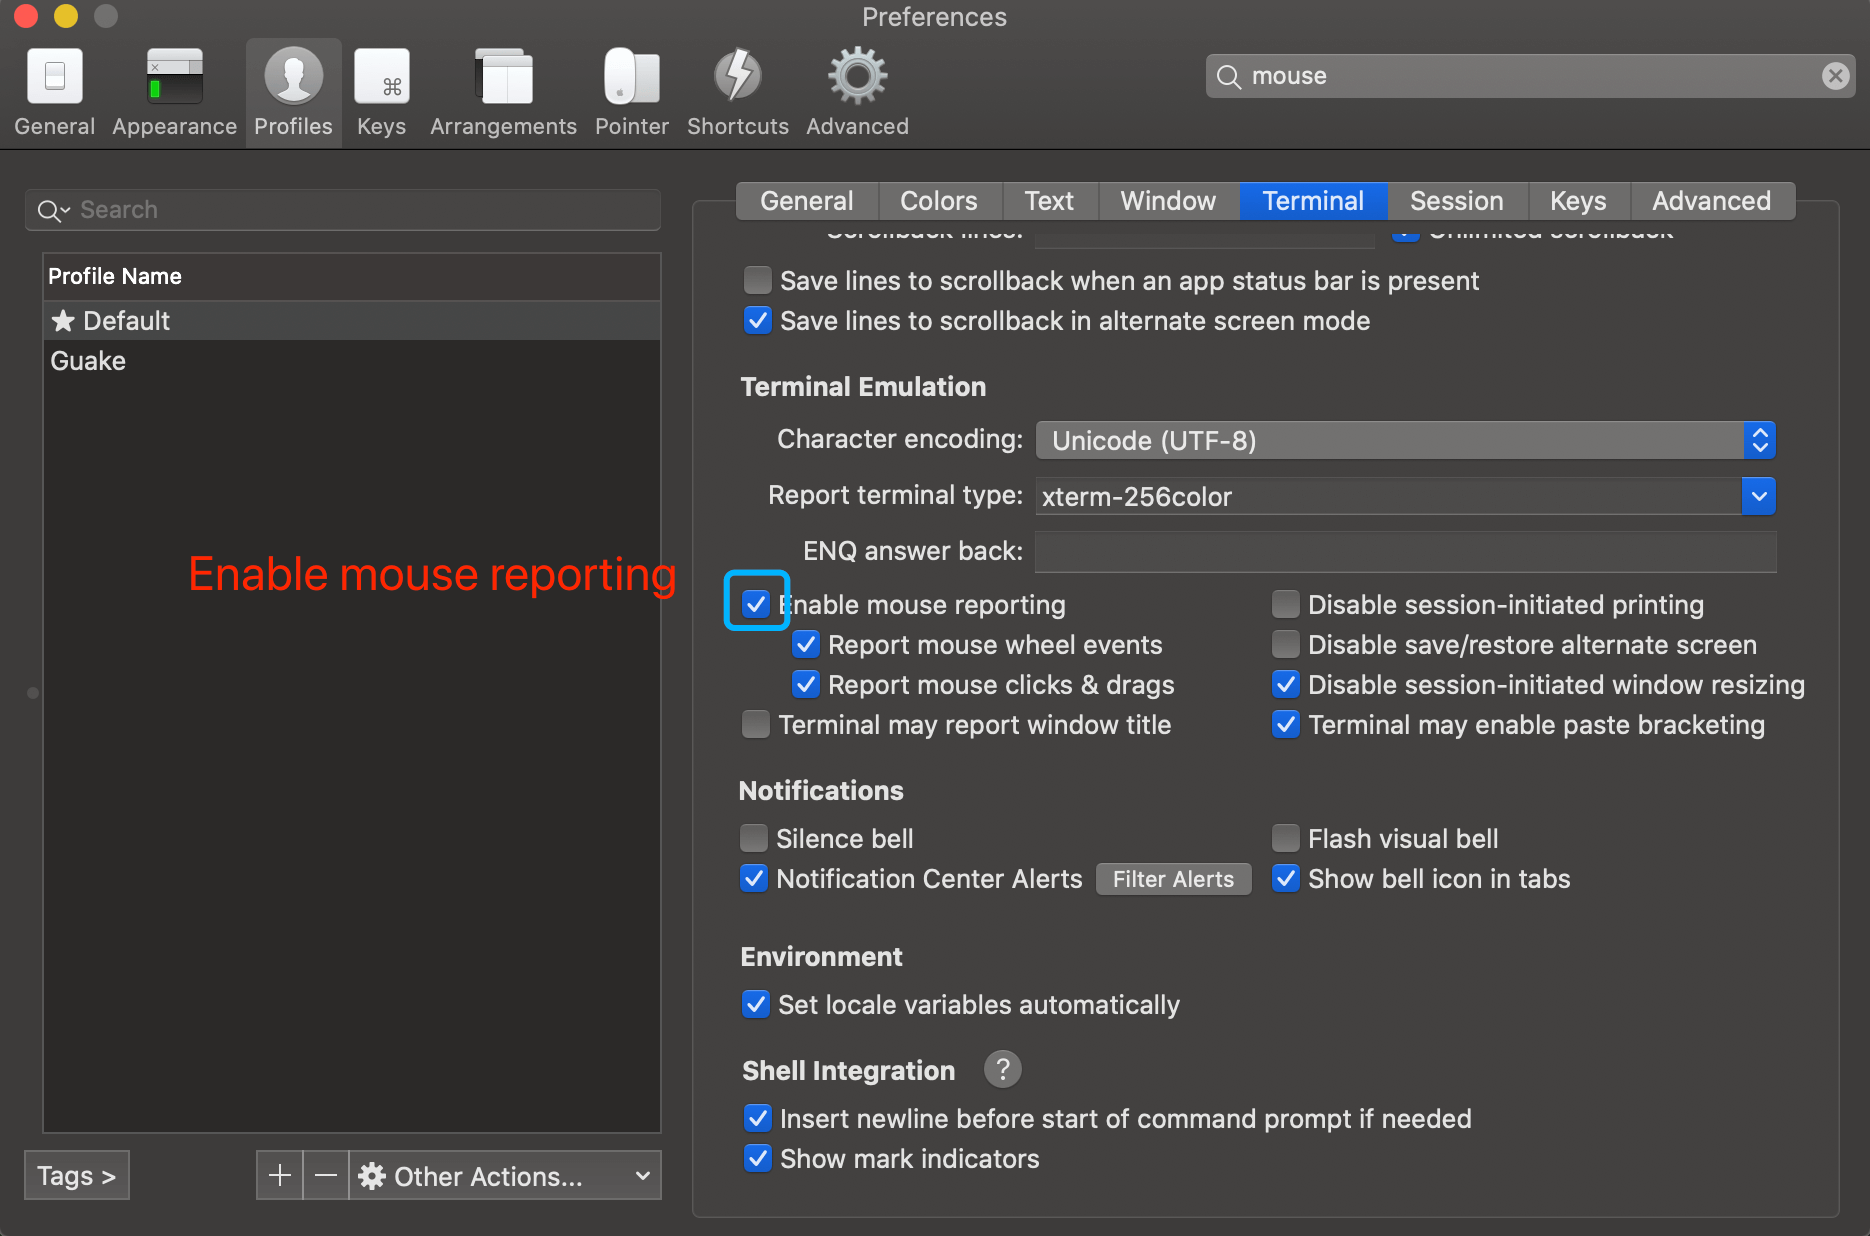Select the Guake profile
The height and width of the screenshot is (1236, 1870).
pyautogui.click(x=352, y=360)
